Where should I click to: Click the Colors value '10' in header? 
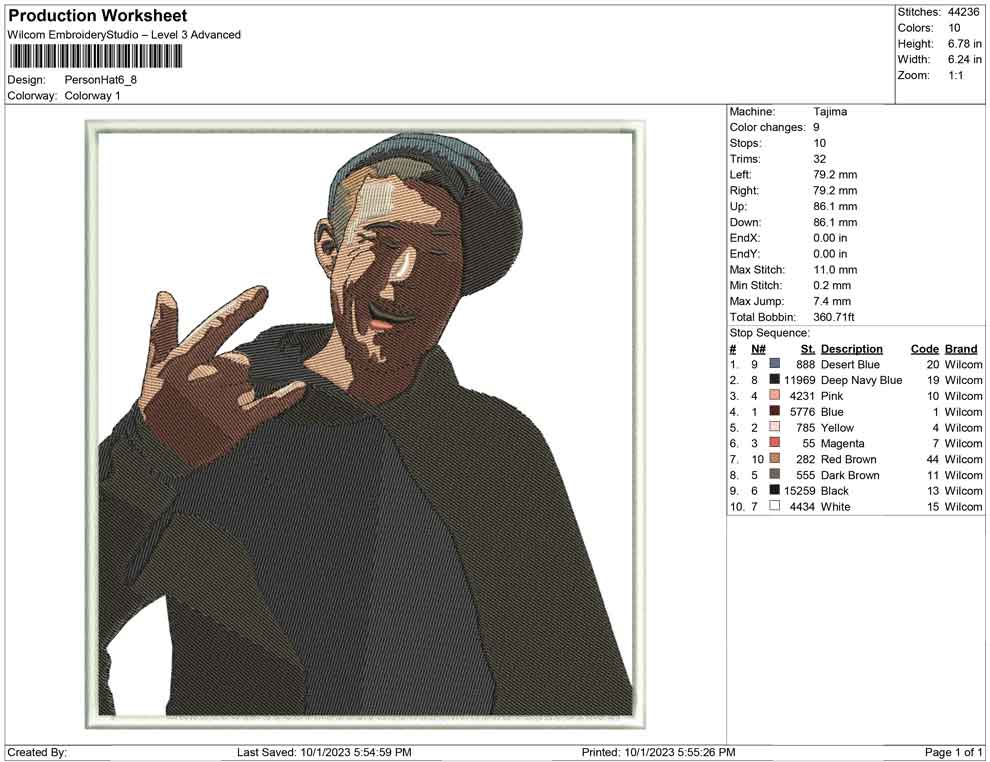tap(954, 28)
